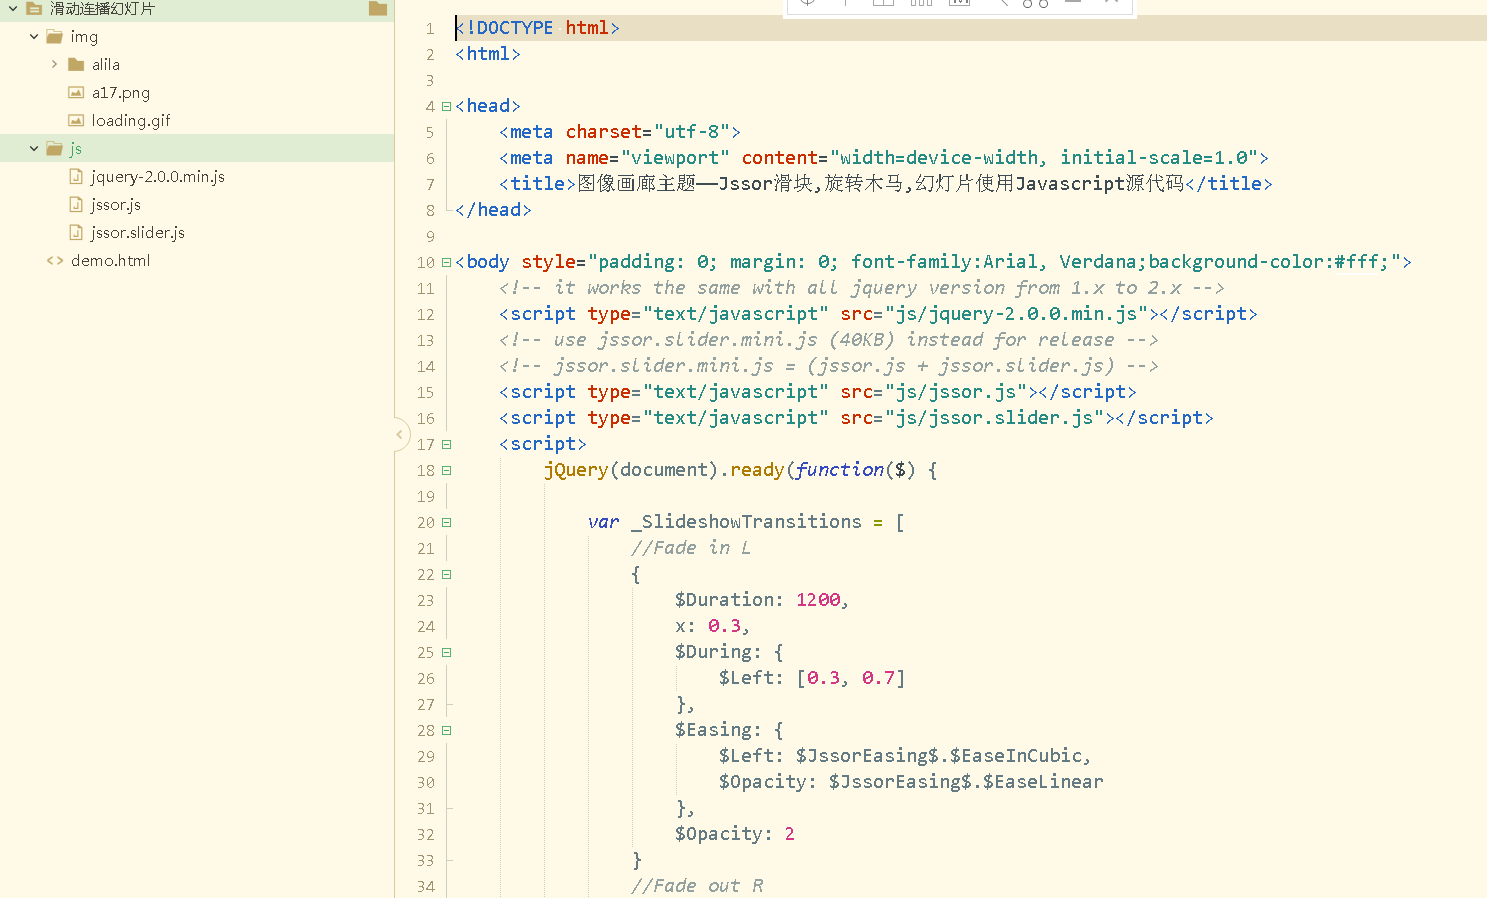
Task: Click the alila folder icon
Action: [76, 64]
